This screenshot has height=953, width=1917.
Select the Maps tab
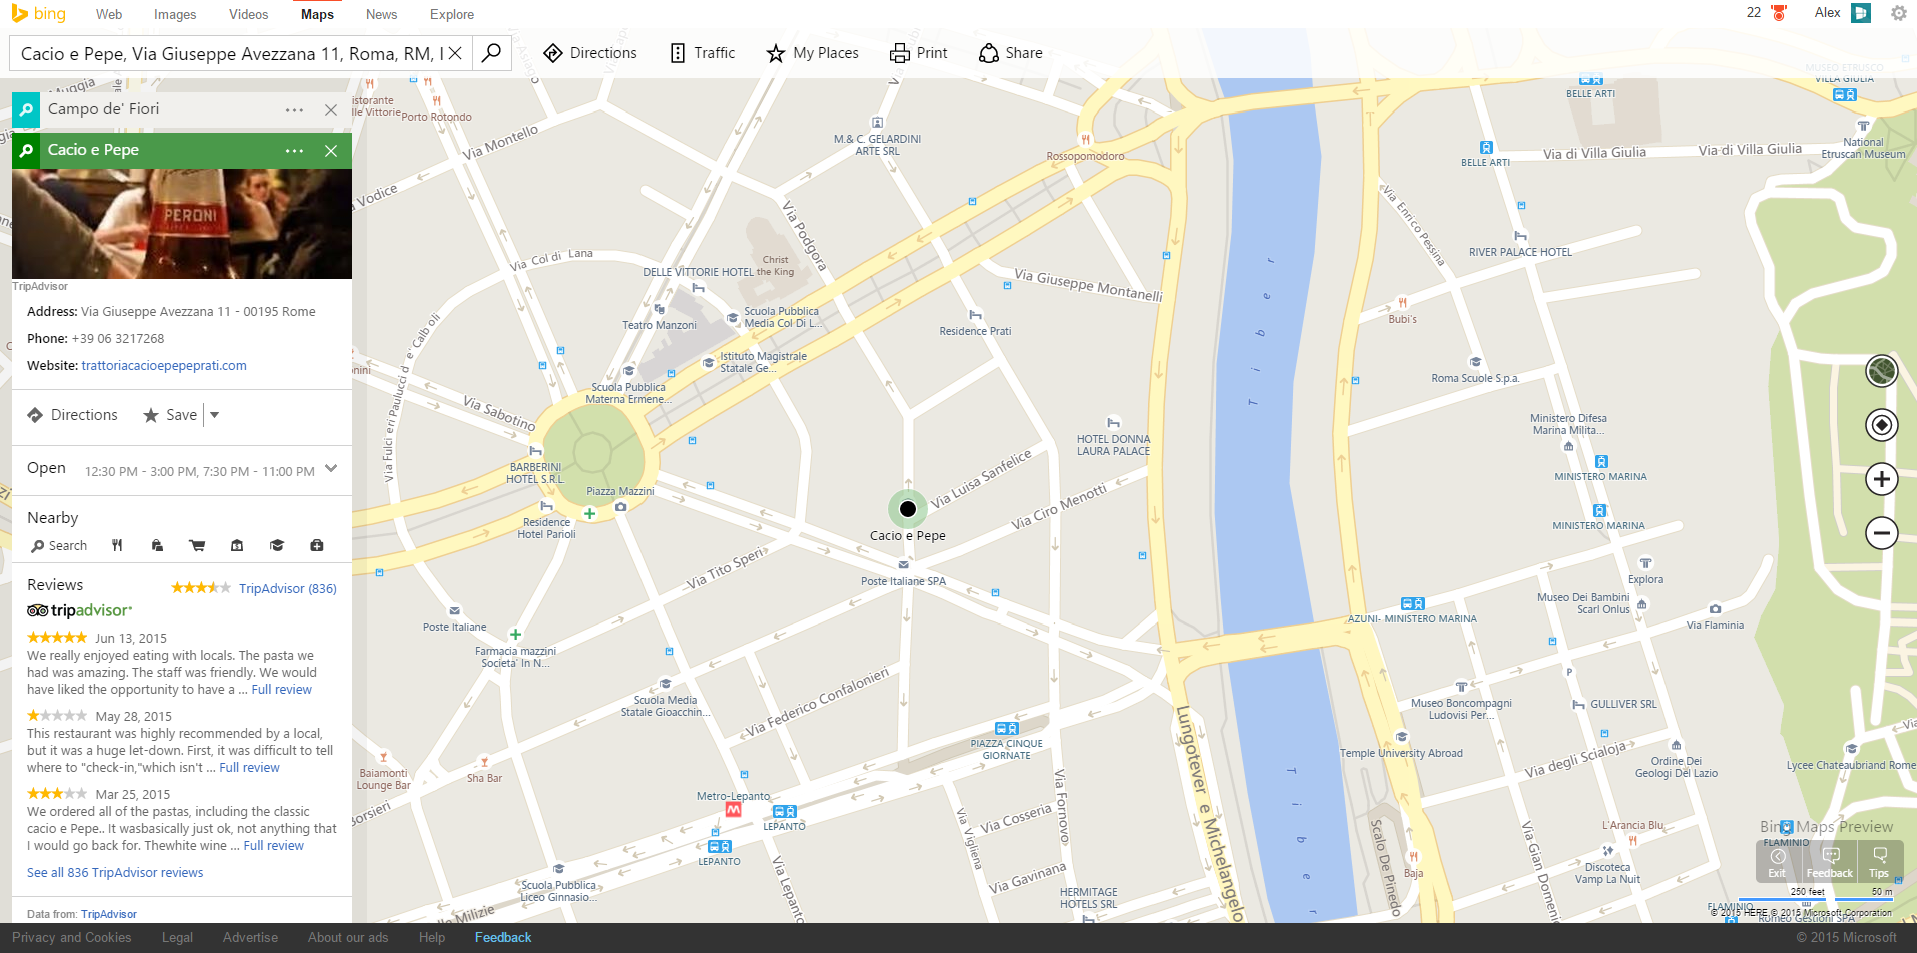click(317, 14)
